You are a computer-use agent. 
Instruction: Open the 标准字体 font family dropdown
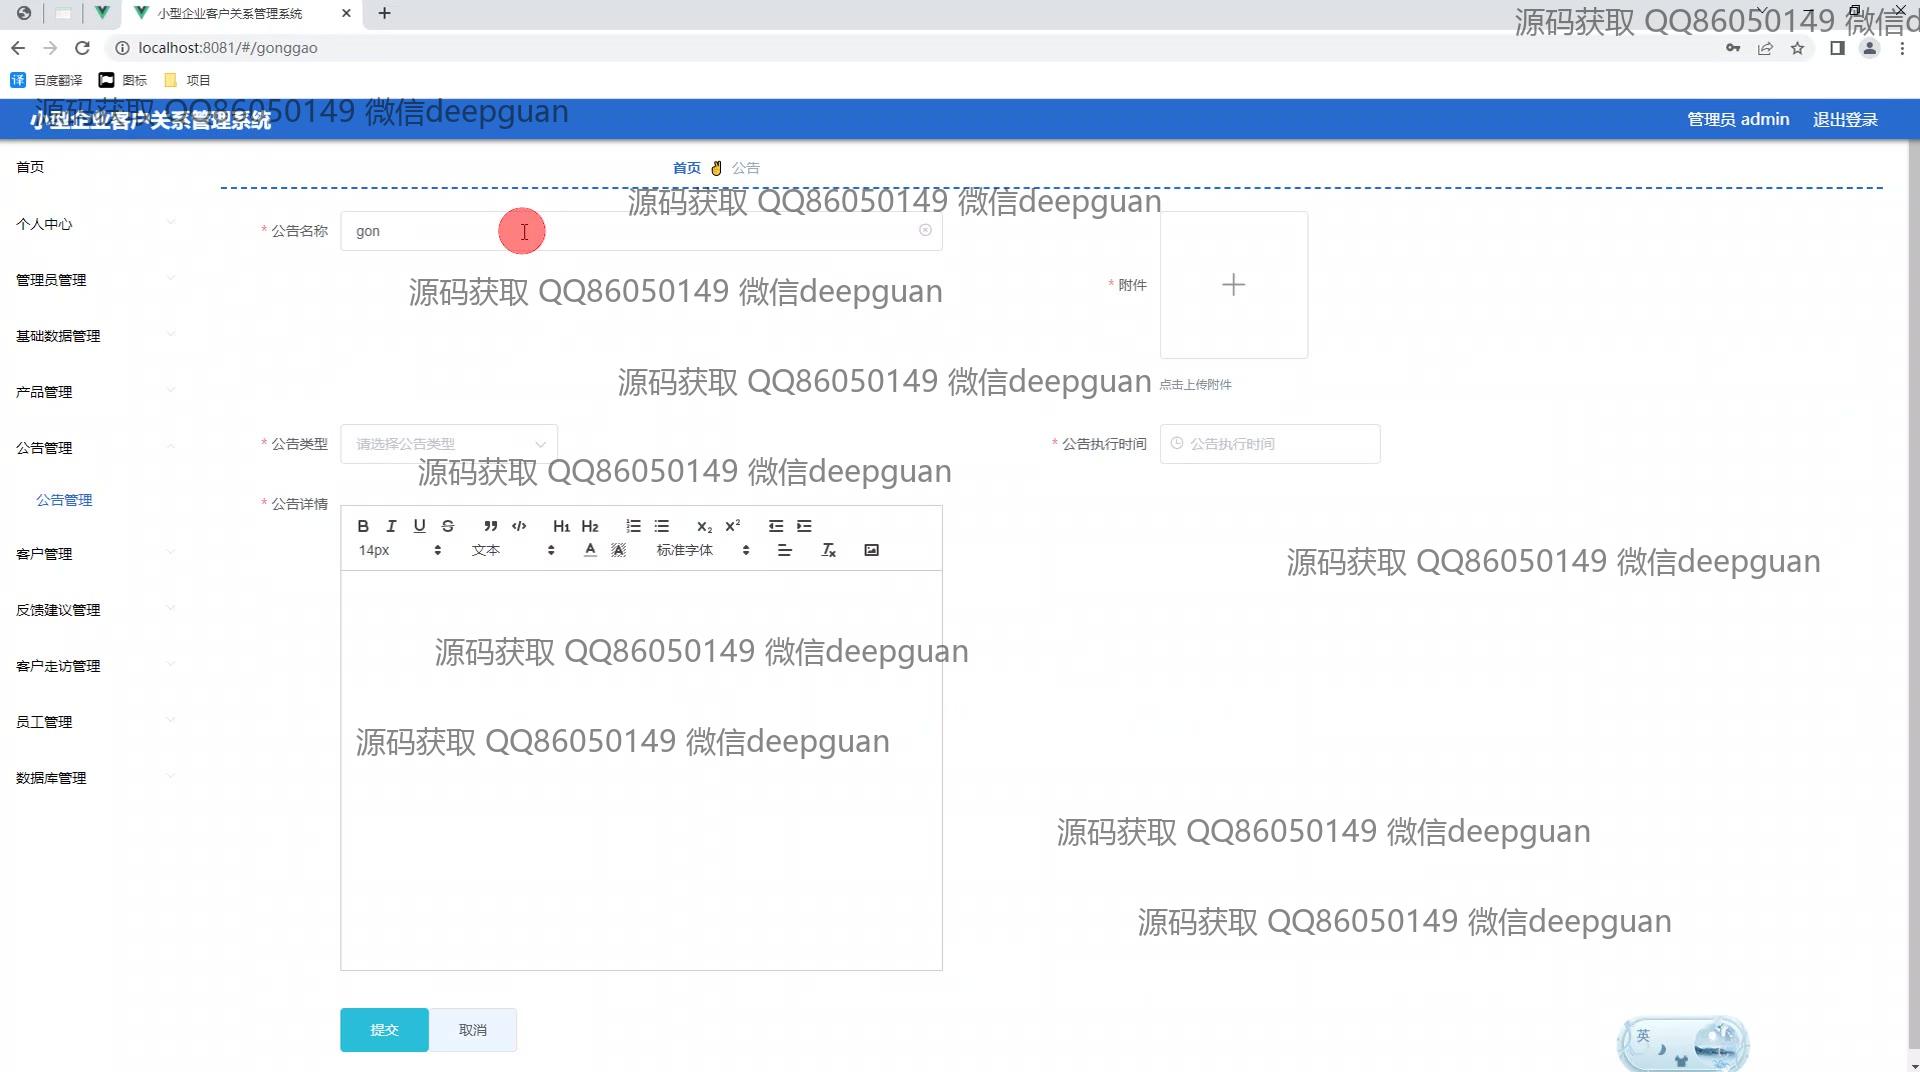coord(702,550)
